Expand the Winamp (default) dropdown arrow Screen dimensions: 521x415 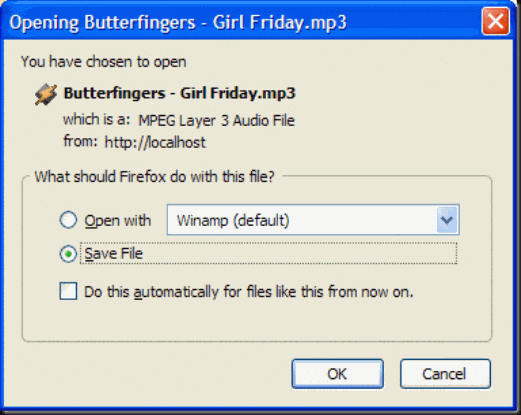tap(447, 220)
